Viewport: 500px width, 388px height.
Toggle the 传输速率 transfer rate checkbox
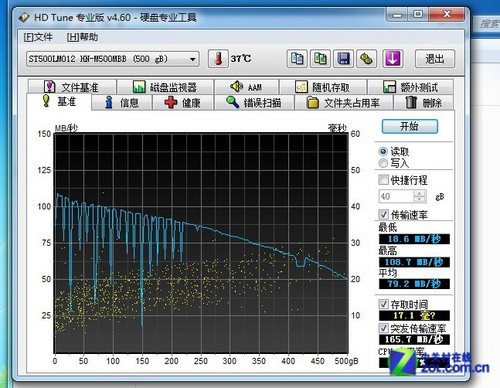point(383,214)
